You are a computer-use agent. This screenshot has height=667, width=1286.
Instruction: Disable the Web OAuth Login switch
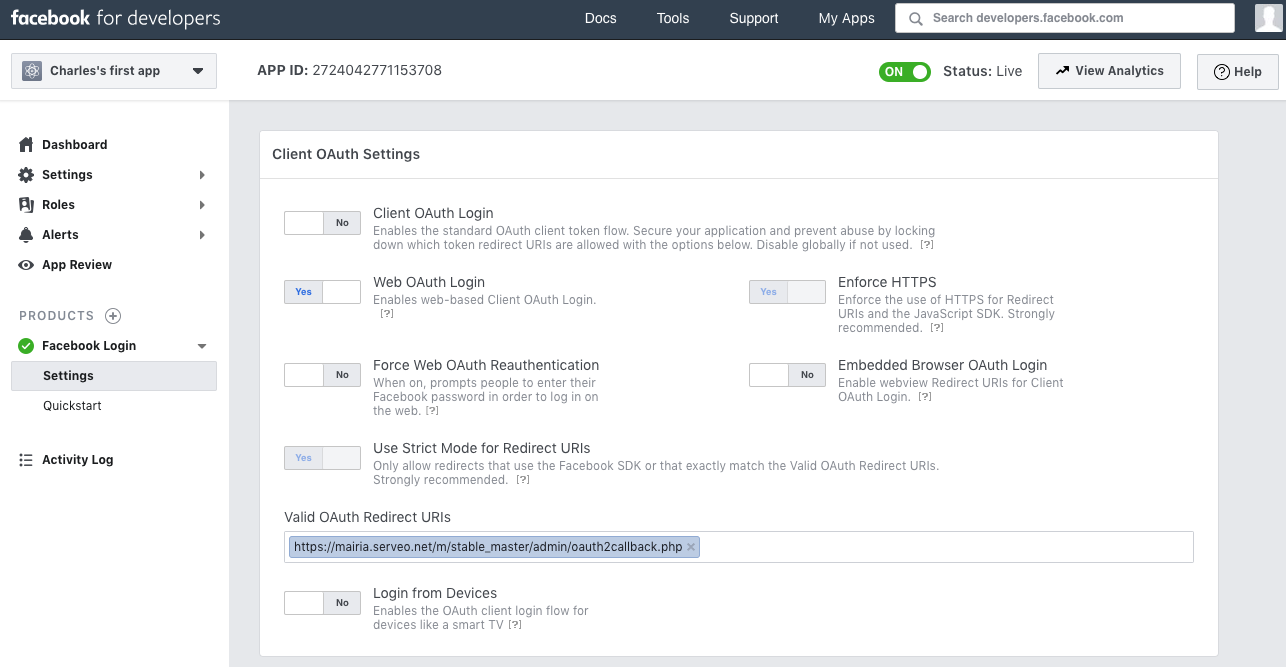pos(322,292)
